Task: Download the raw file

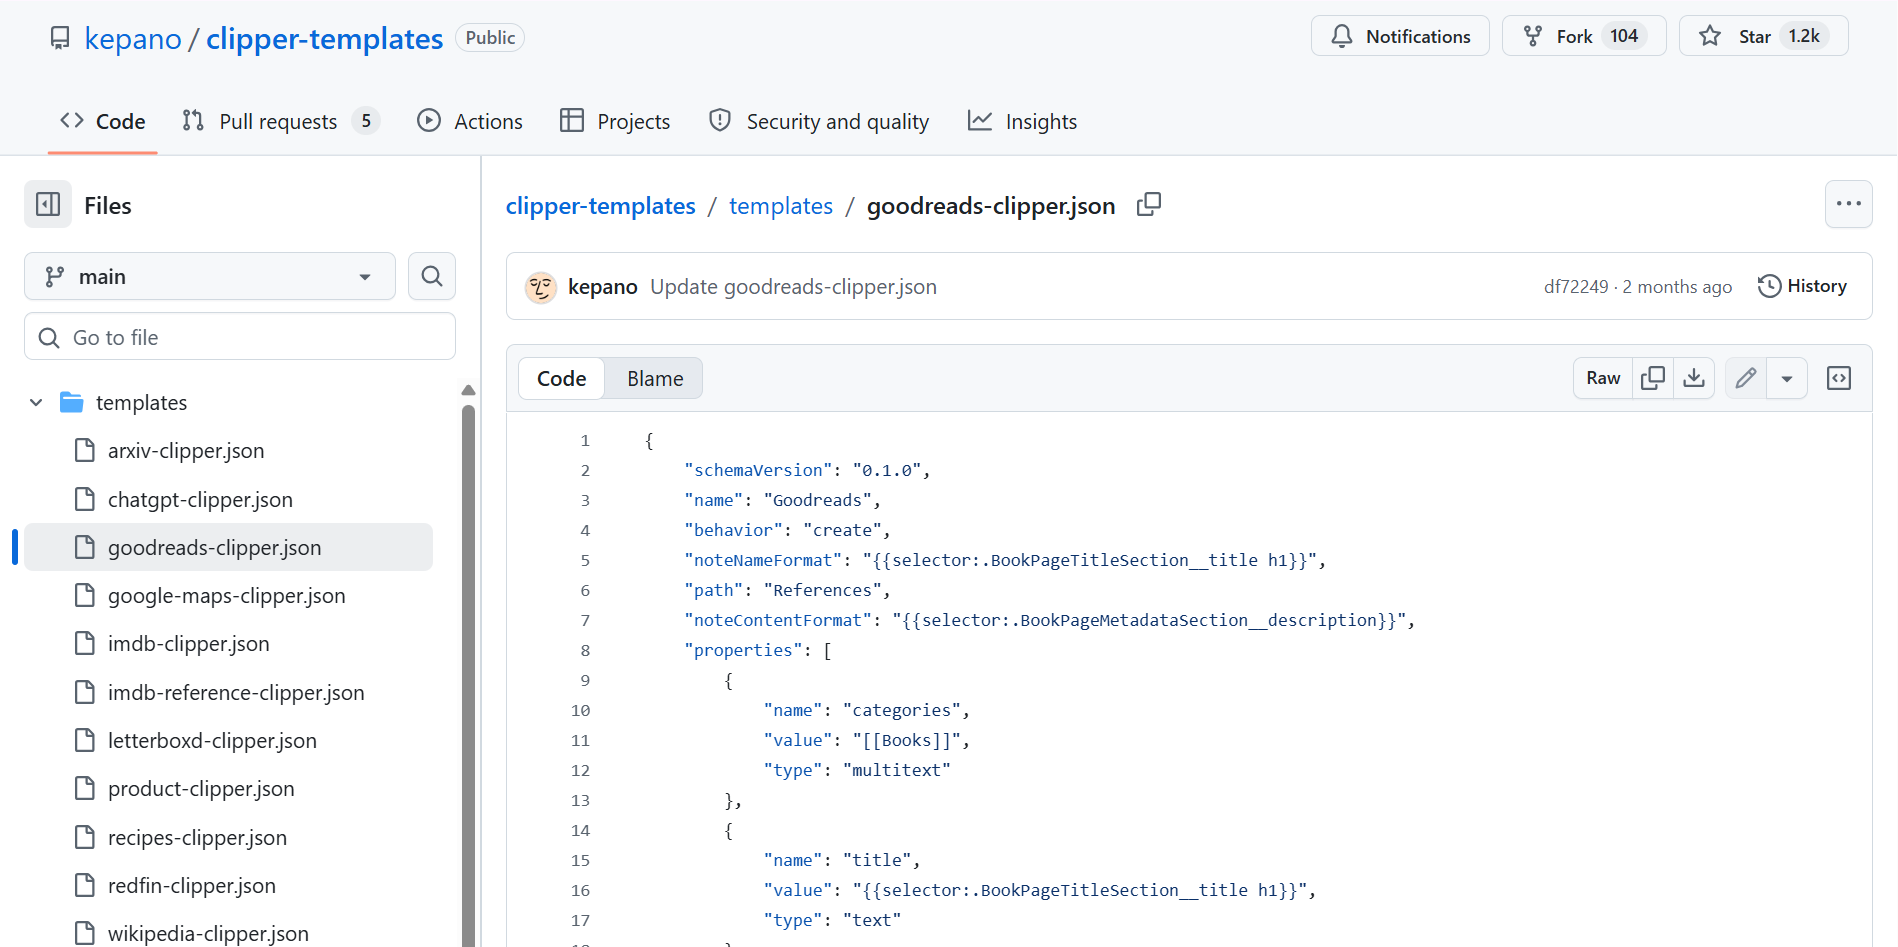Action: [x=1694, y=378]
